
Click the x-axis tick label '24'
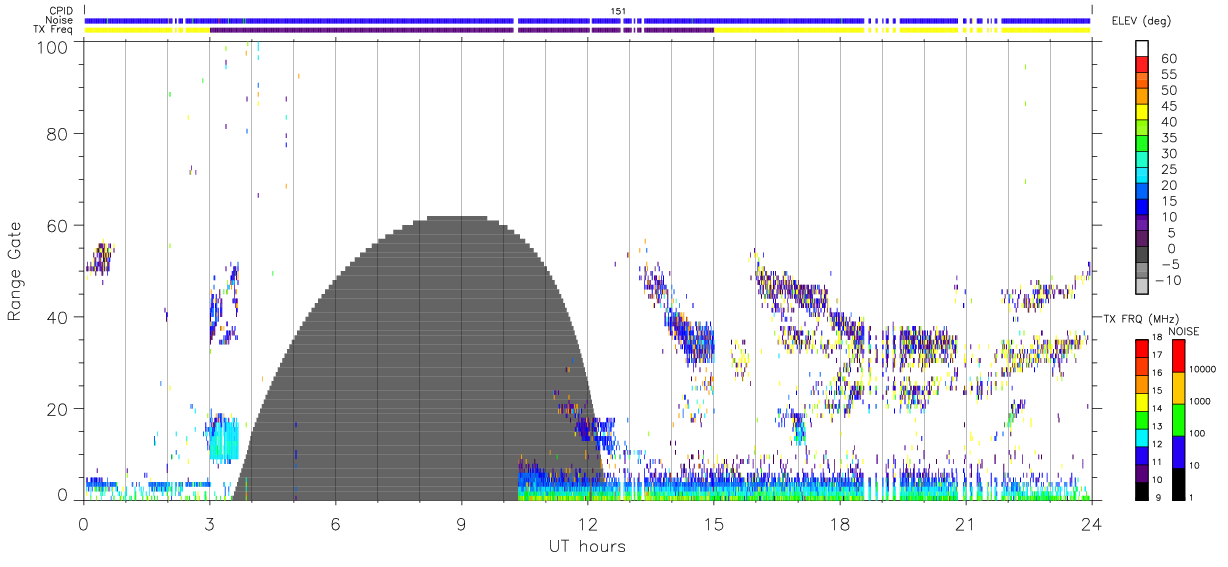(1091, 523)
